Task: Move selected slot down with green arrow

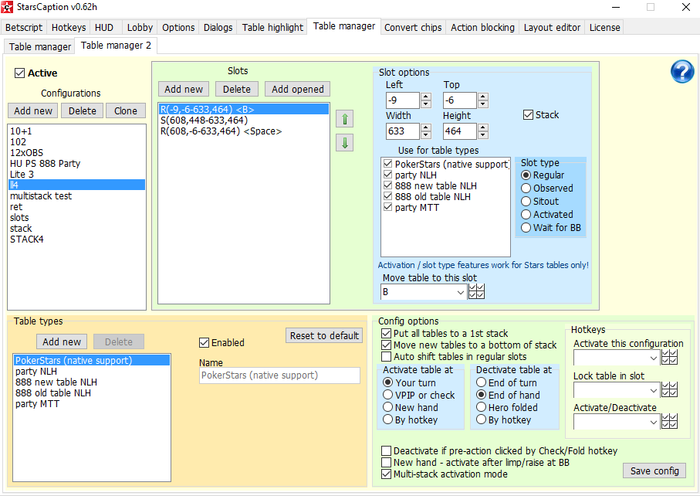Action: (344, 143)
